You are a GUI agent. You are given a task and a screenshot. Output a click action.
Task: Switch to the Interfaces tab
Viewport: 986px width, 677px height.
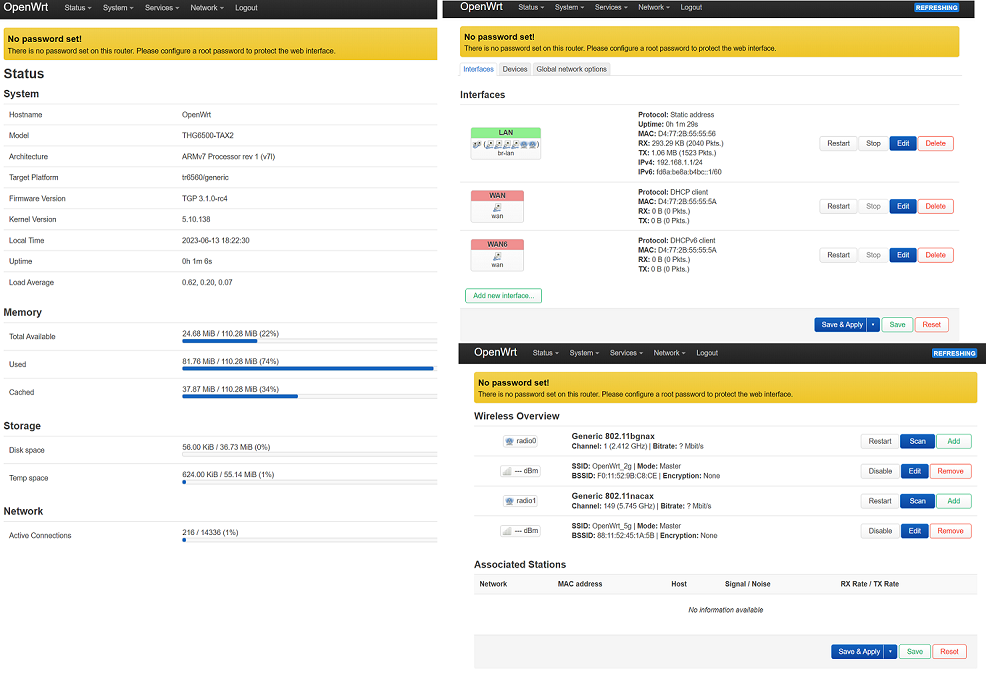click(479, 69)
